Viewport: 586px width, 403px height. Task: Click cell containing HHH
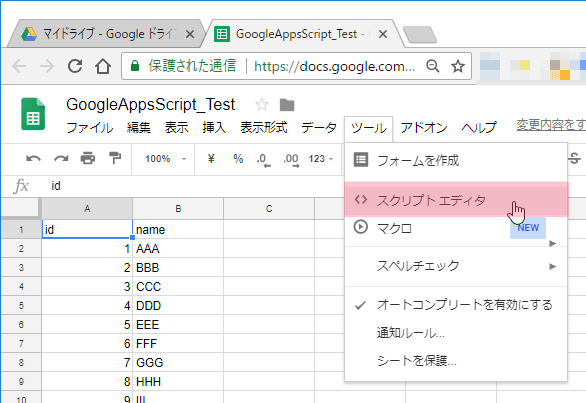pyautogui.click(x=178, y=382)
